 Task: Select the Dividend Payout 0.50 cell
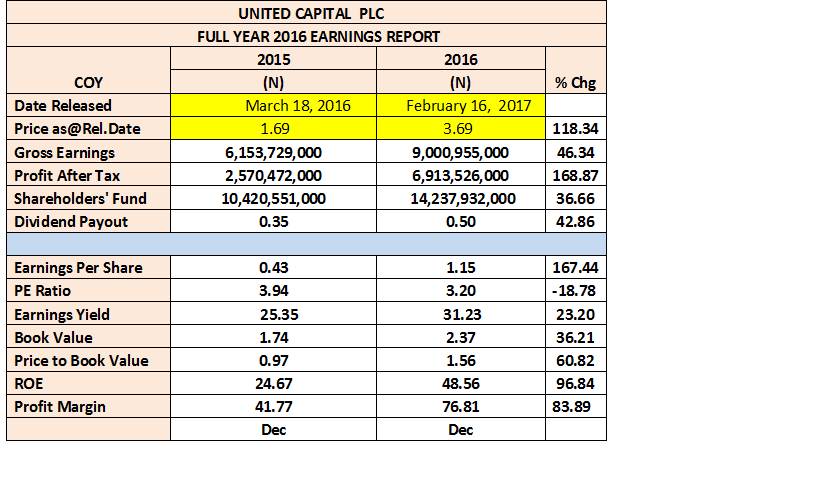pos(461,221)
